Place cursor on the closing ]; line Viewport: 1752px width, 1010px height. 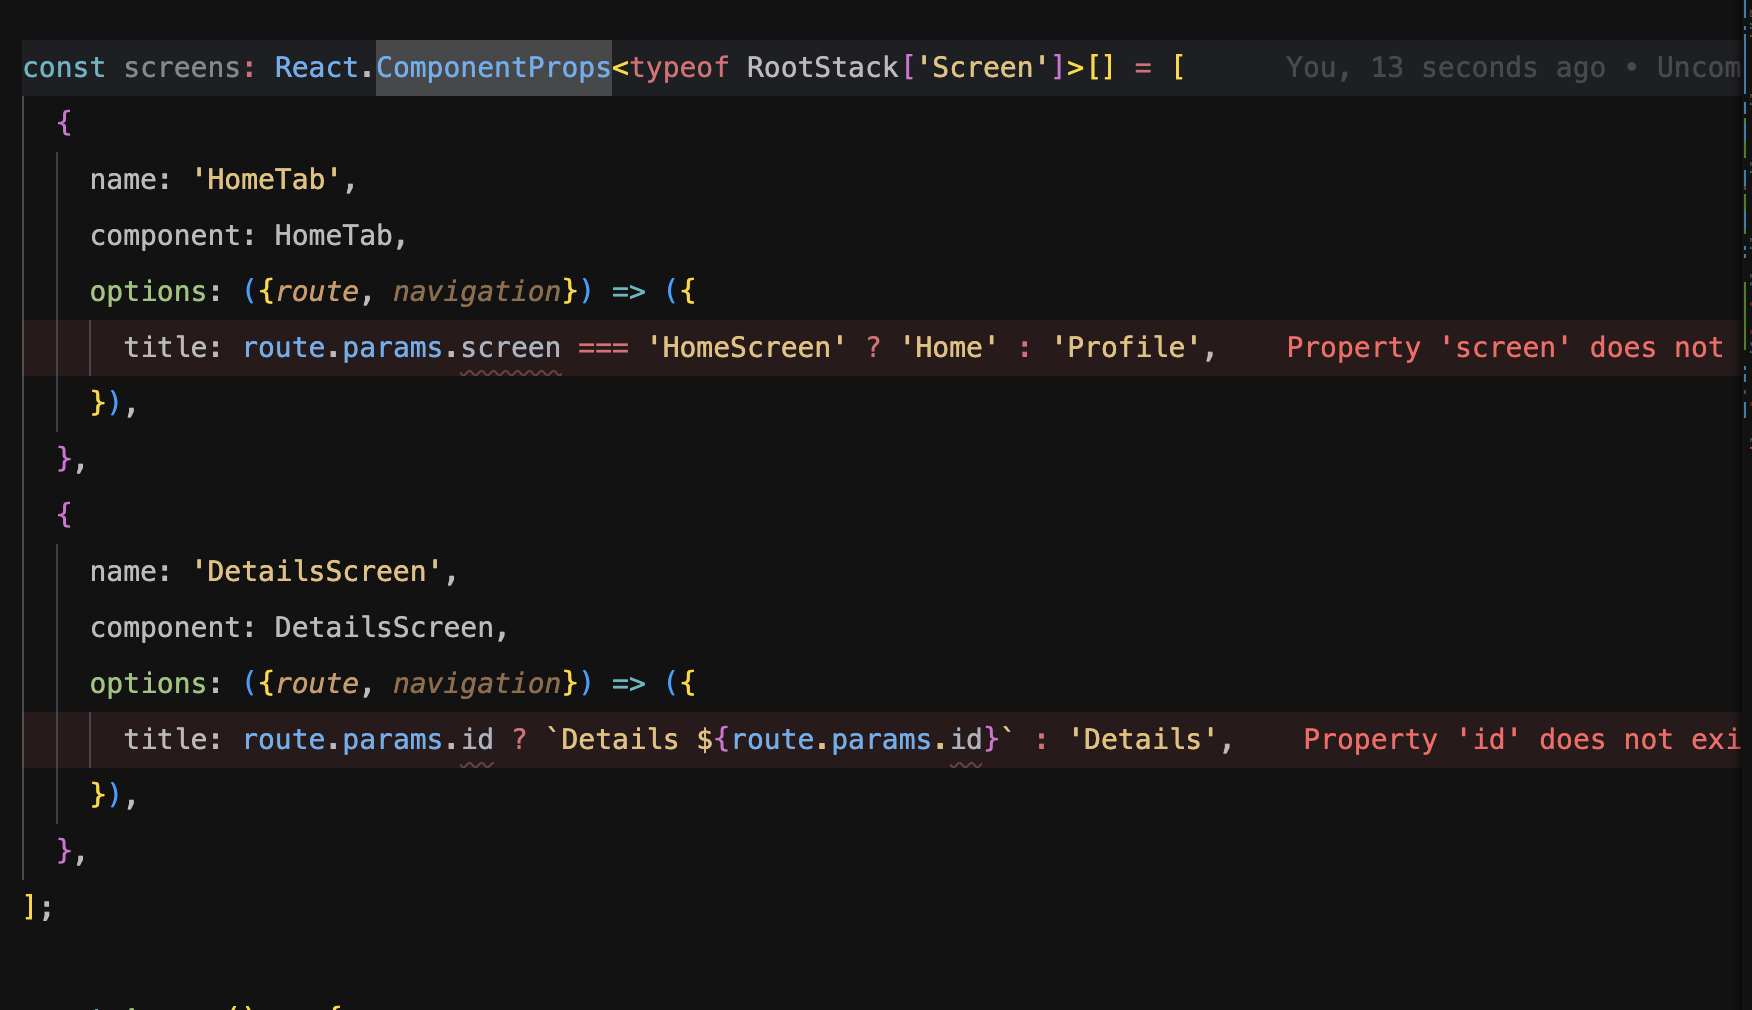(35, 906)
